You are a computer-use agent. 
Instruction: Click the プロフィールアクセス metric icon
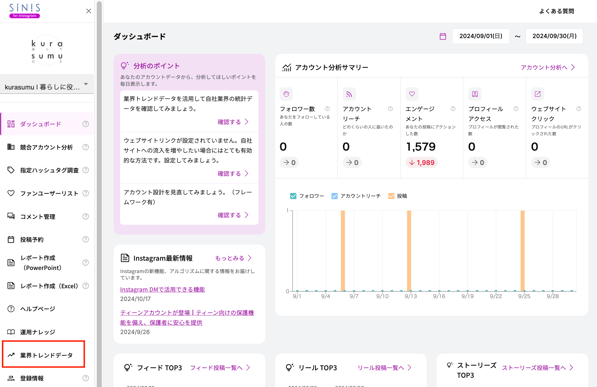[x=475, y=94]
